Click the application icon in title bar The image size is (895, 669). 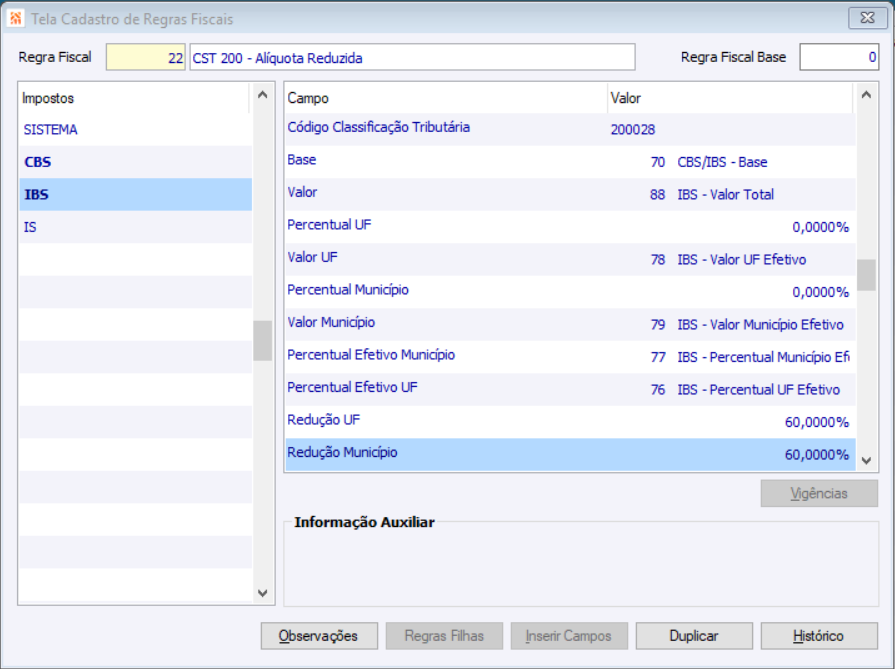tap(15, 18)
